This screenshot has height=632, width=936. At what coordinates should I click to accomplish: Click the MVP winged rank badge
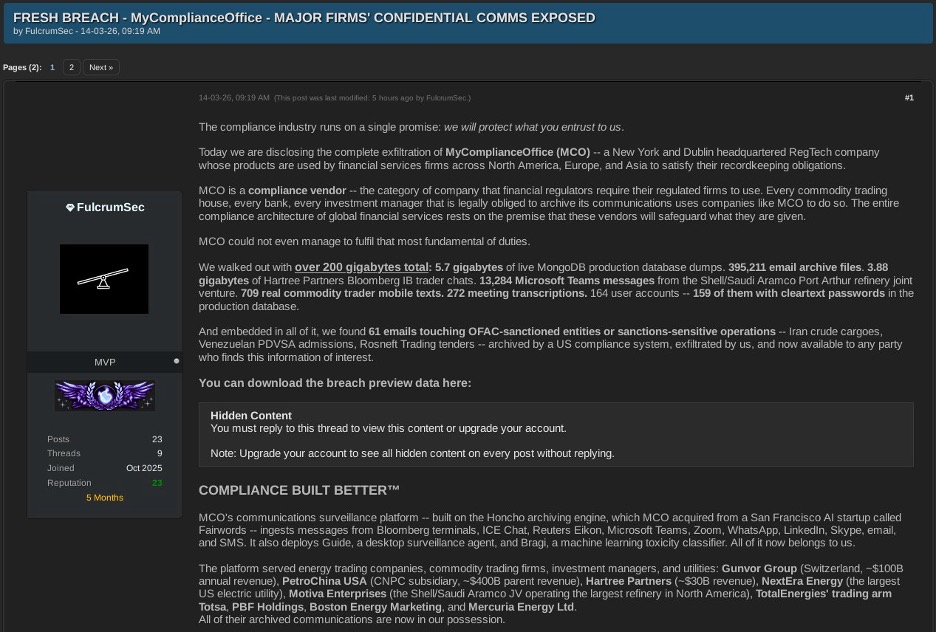(x=105, y=395)
